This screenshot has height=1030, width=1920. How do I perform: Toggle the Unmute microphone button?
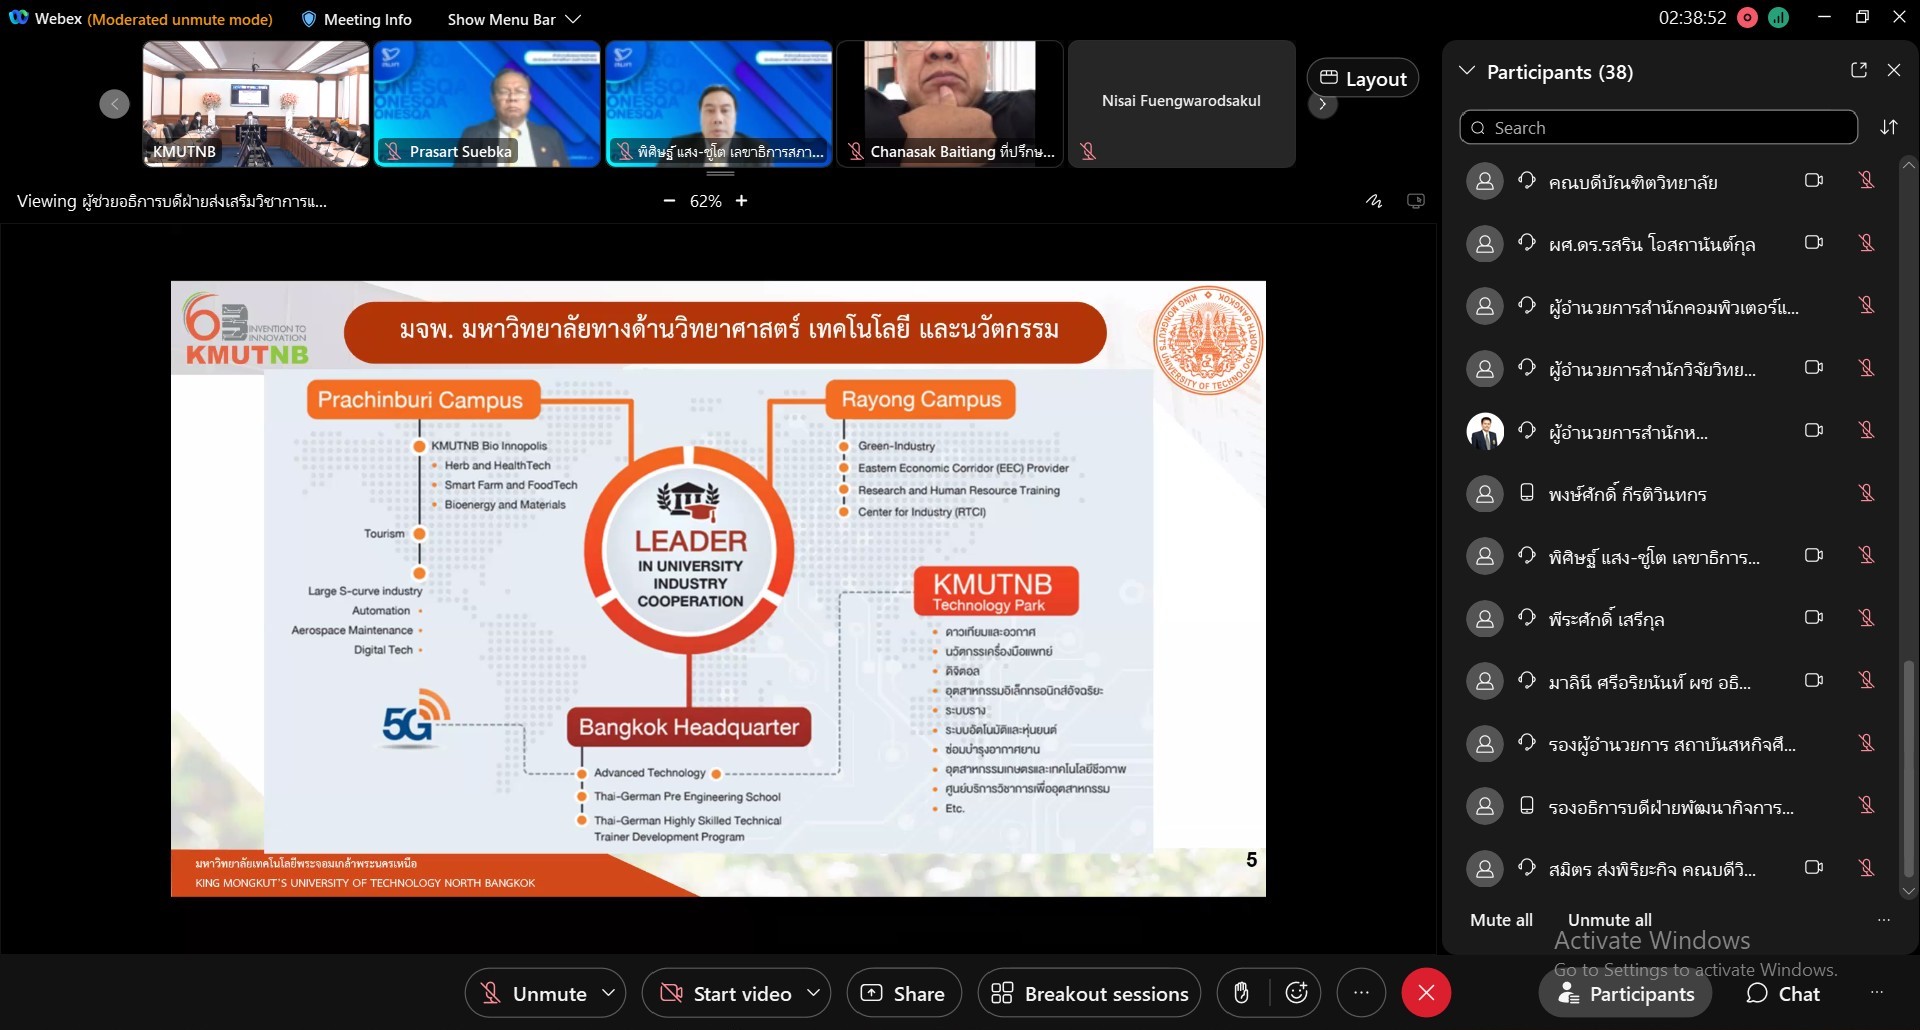[x=533, y=993]
